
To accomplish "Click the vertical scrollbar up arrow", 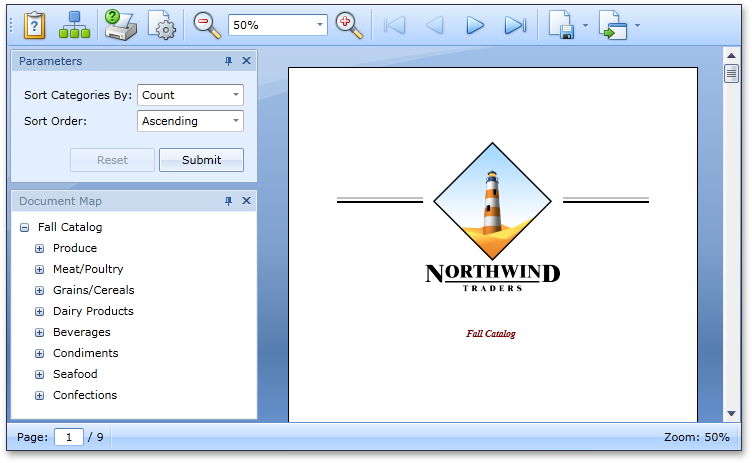I will click(x=731, y=56).
